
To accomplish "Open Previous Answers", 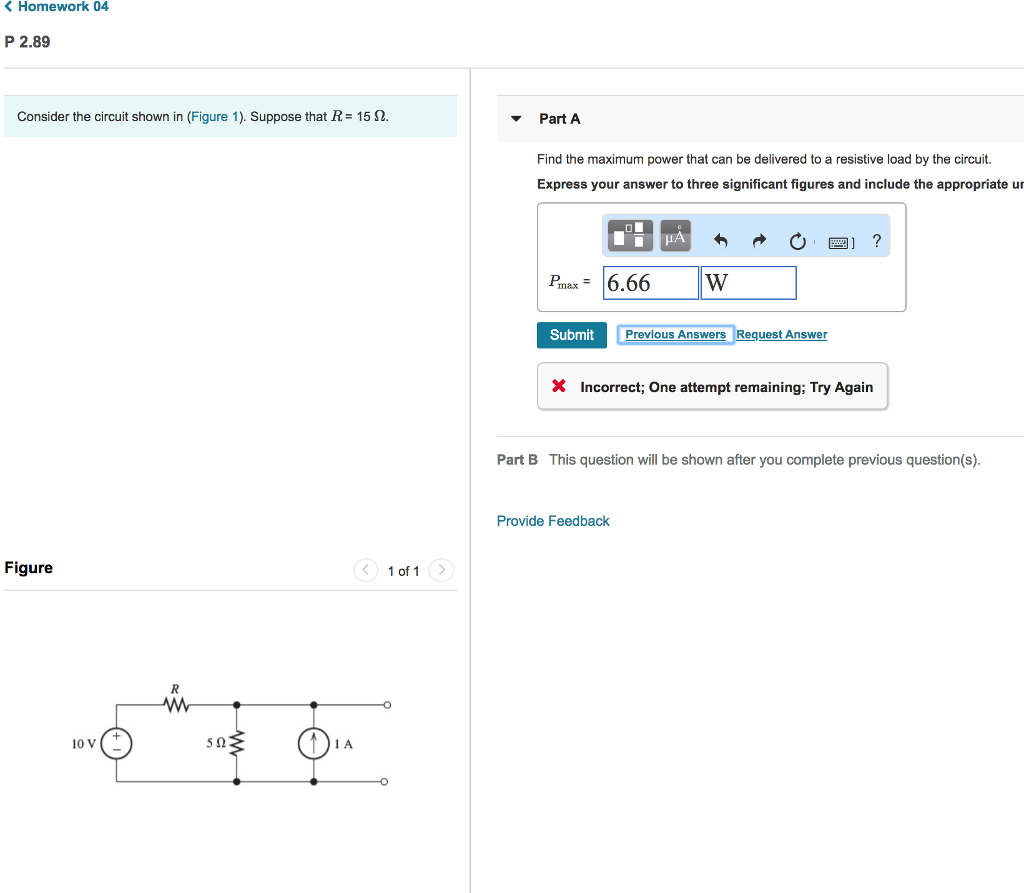I will (x=675, y=334).
